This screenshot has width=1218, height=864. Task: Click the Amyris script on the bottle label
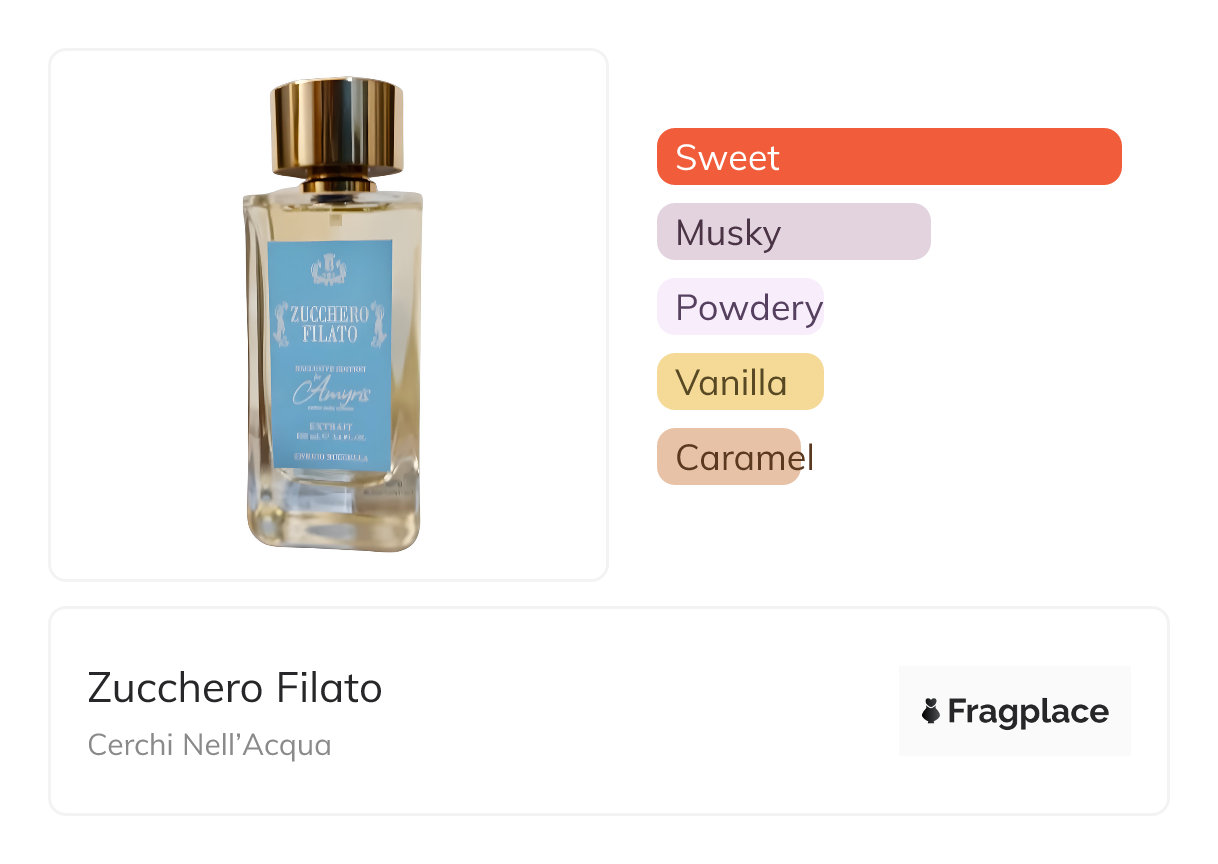coord(331,394)
